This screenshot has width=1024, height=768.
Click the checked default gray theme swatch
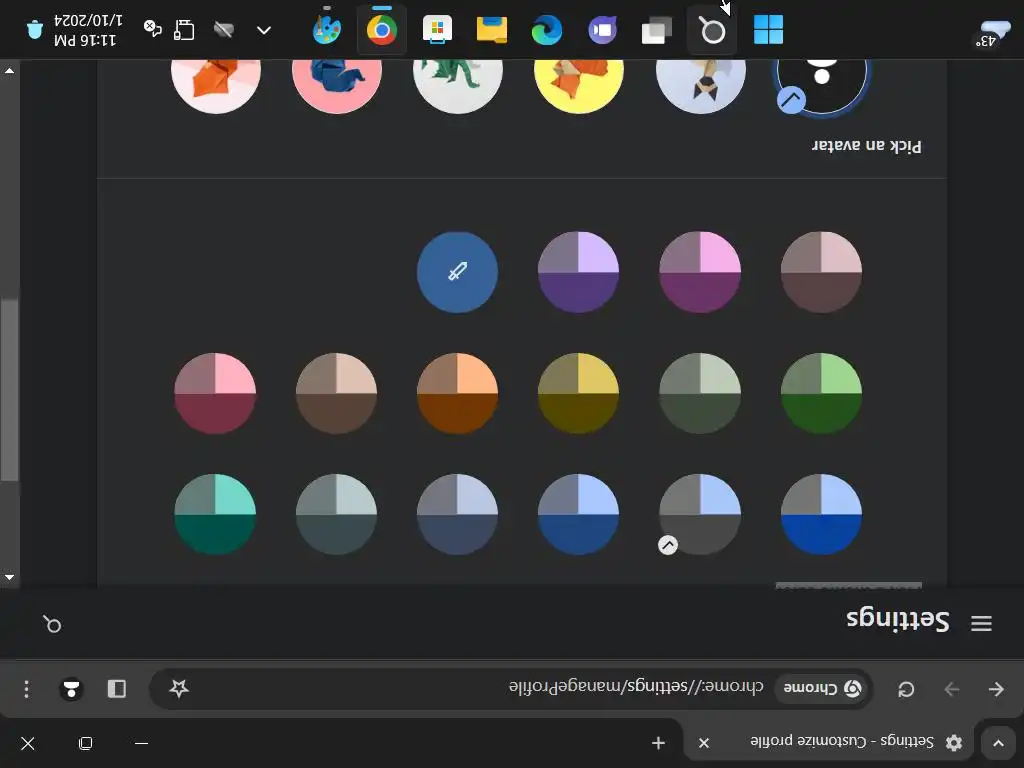tap(700, 515)
